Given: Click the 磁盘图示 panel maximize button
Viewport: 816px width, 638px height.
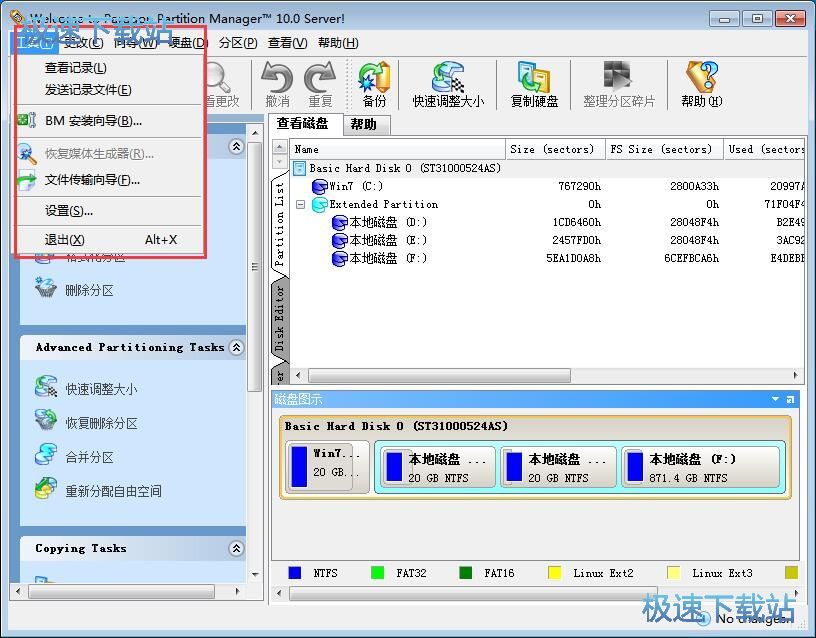Looking at the screenshot, I should point(790,399).
